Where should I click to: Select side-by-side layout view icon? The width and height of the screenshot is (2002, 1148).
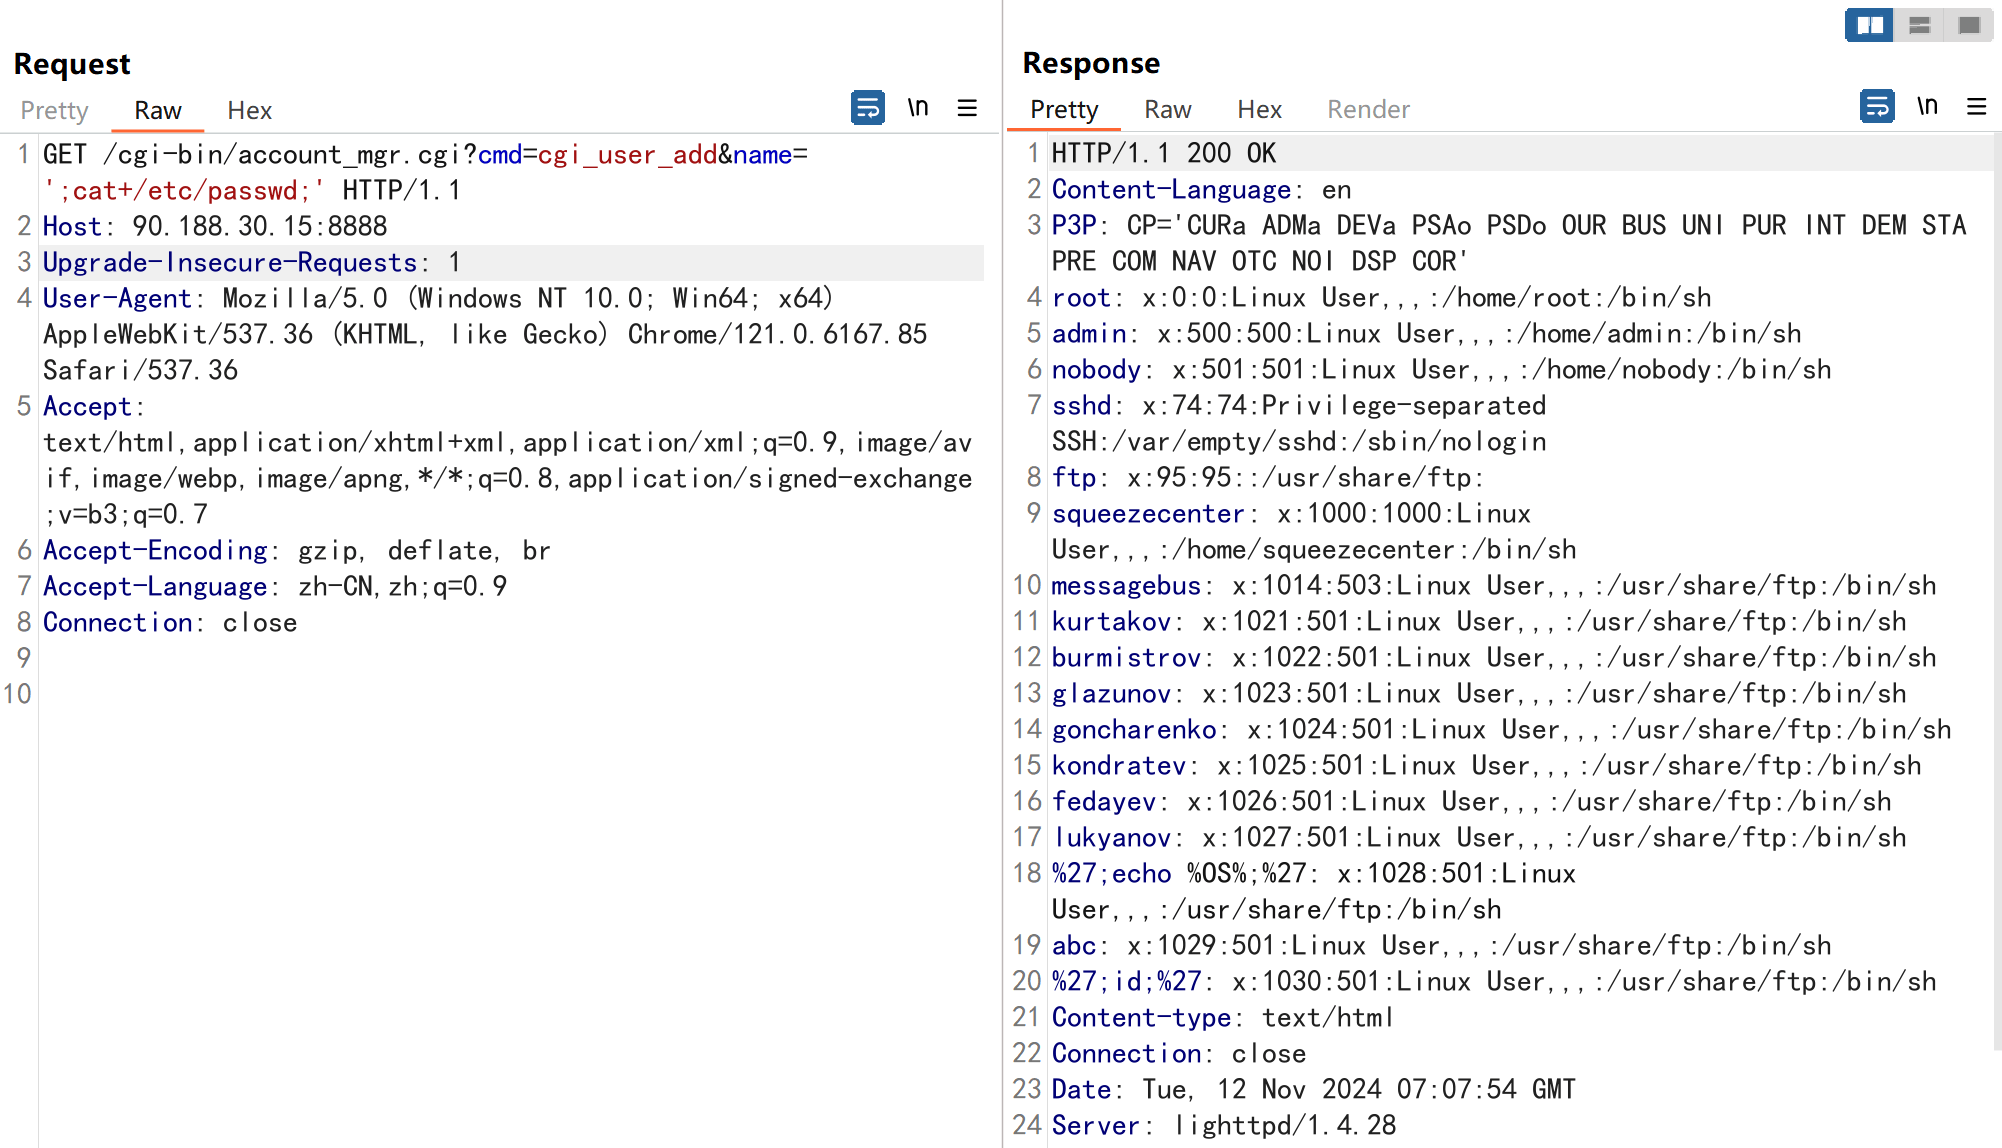click(1869, 25)
